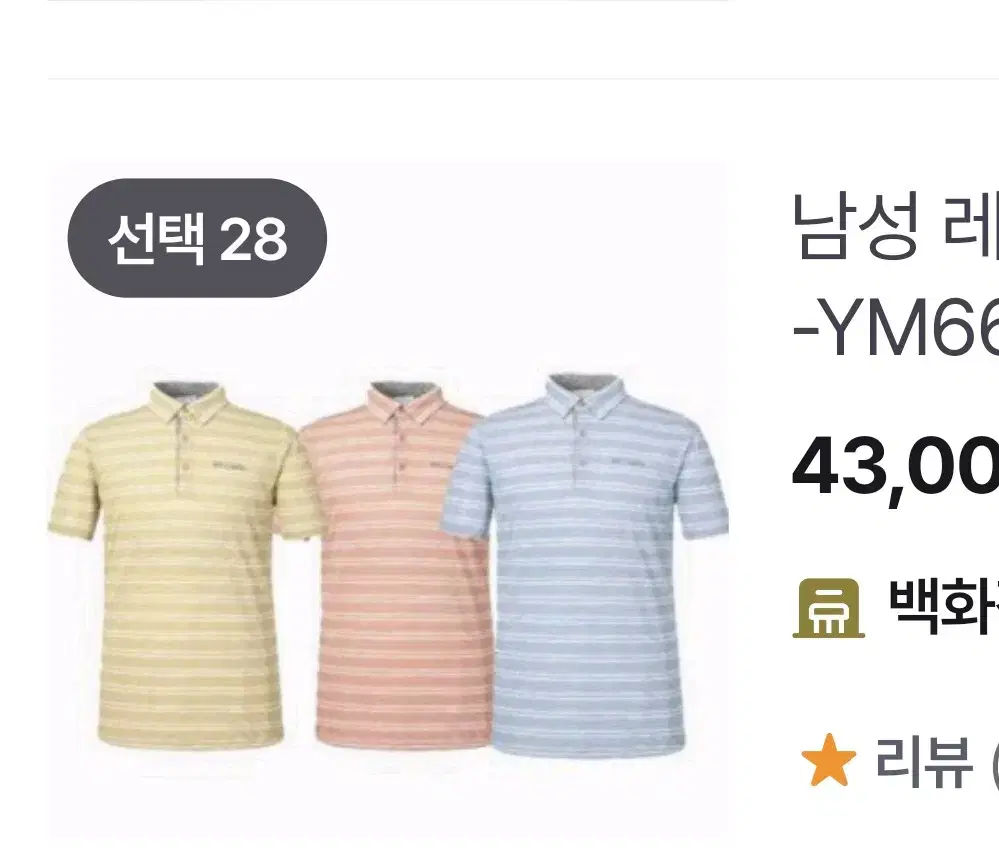Click the chest logo on pink shirt
999x867 pixels.
coord(440,464)
